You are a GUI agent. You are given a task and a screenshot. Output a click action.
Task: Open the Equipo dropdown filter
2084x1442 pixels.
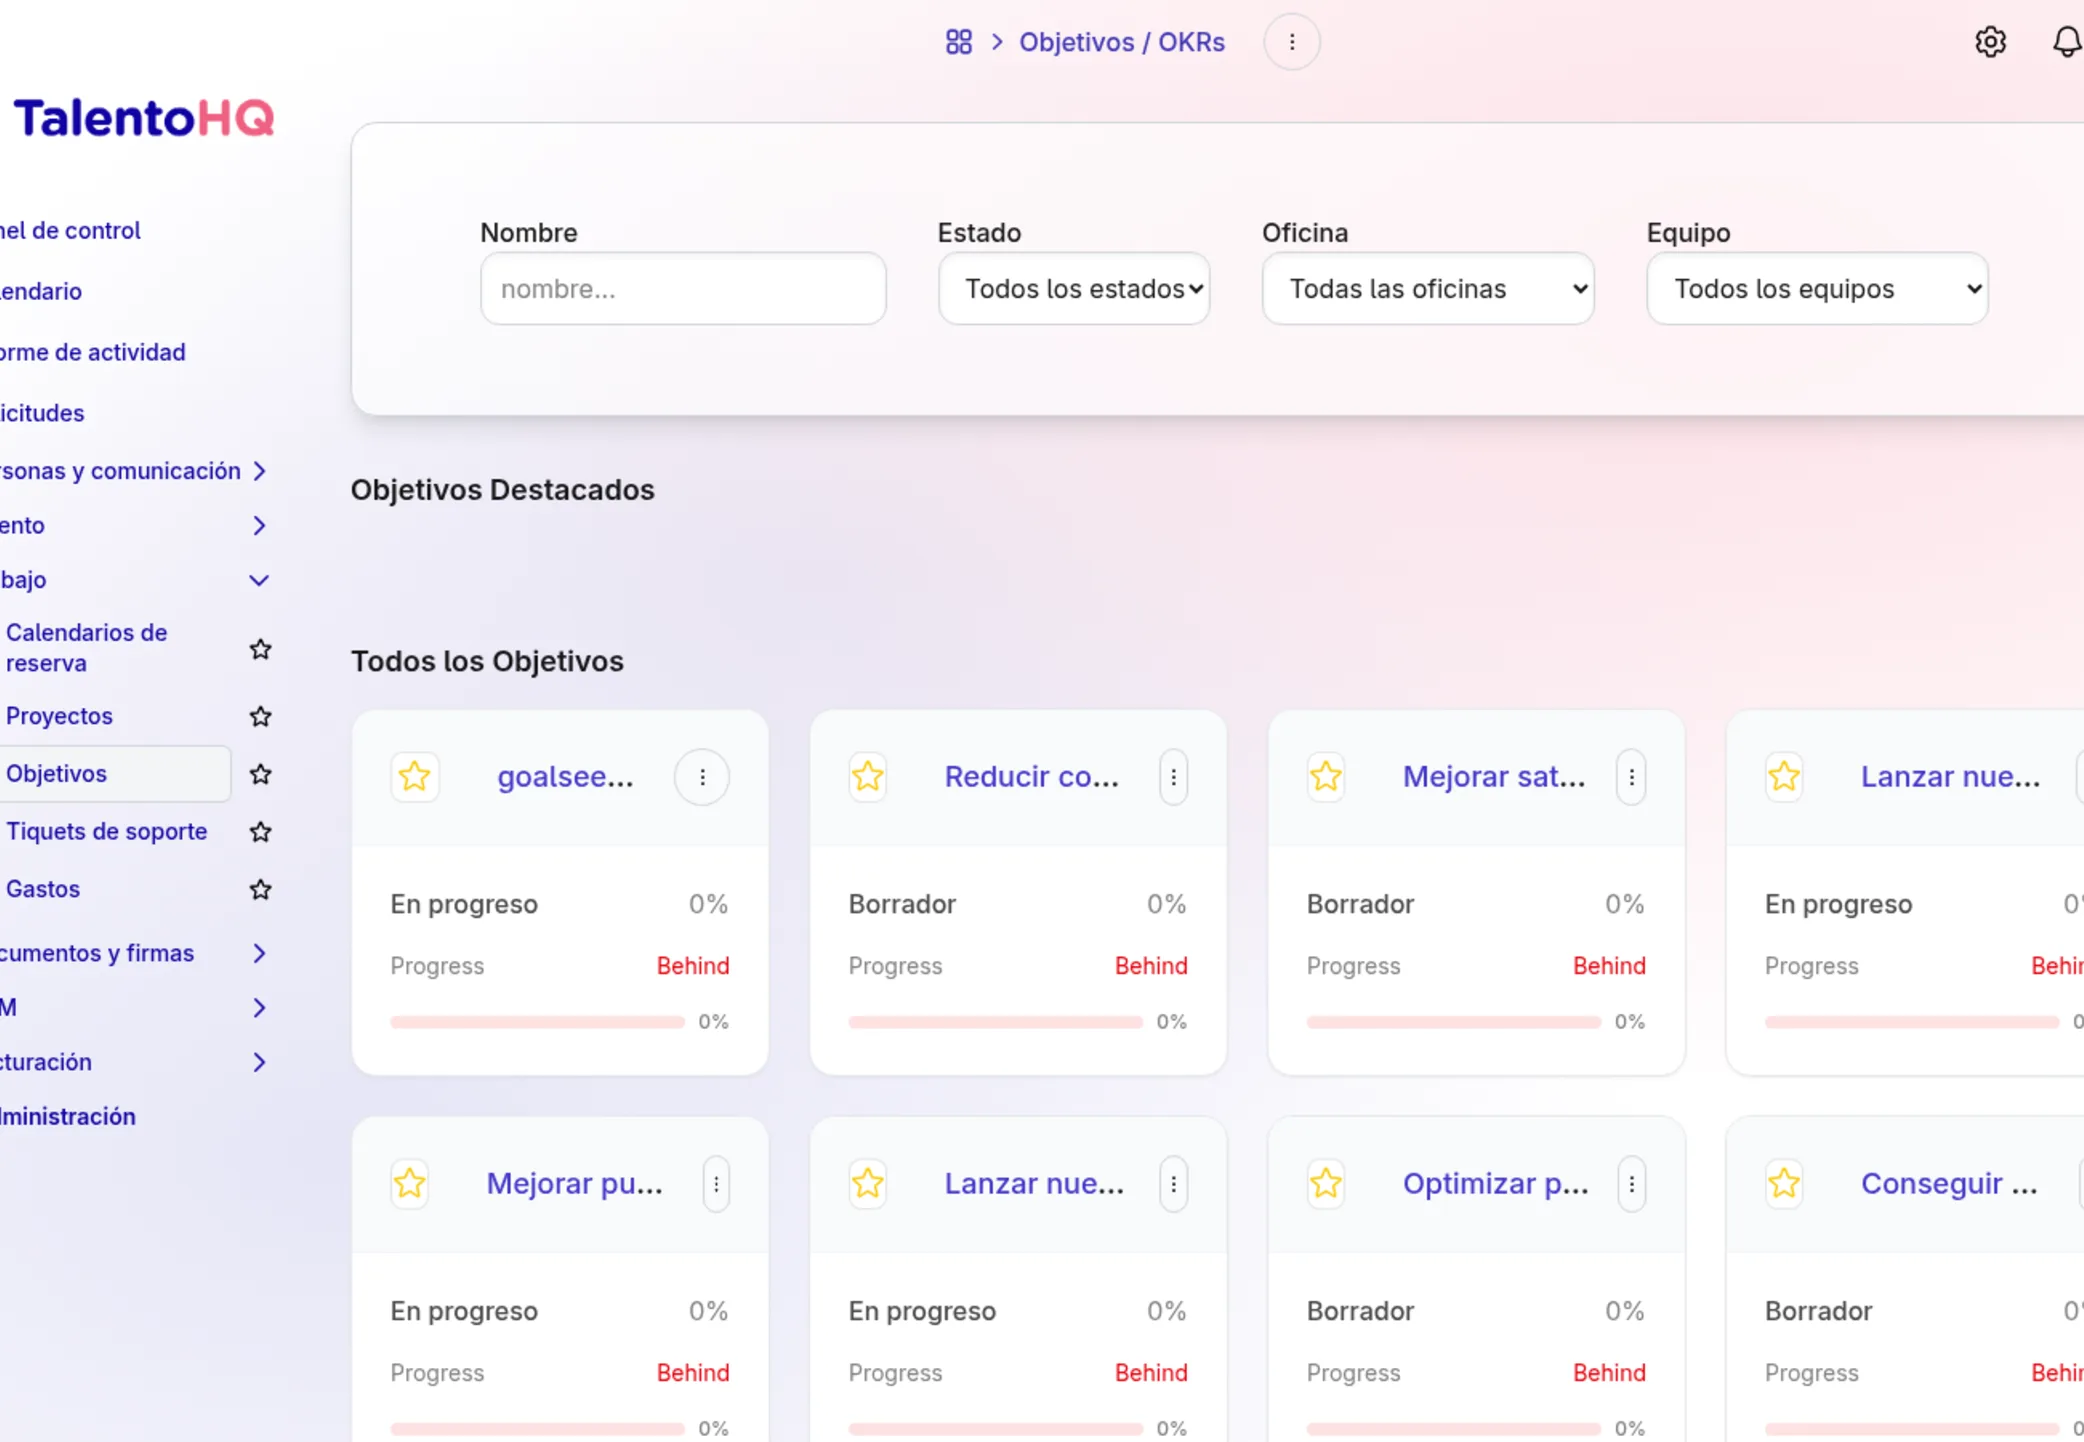click(x=1817, y=289)
